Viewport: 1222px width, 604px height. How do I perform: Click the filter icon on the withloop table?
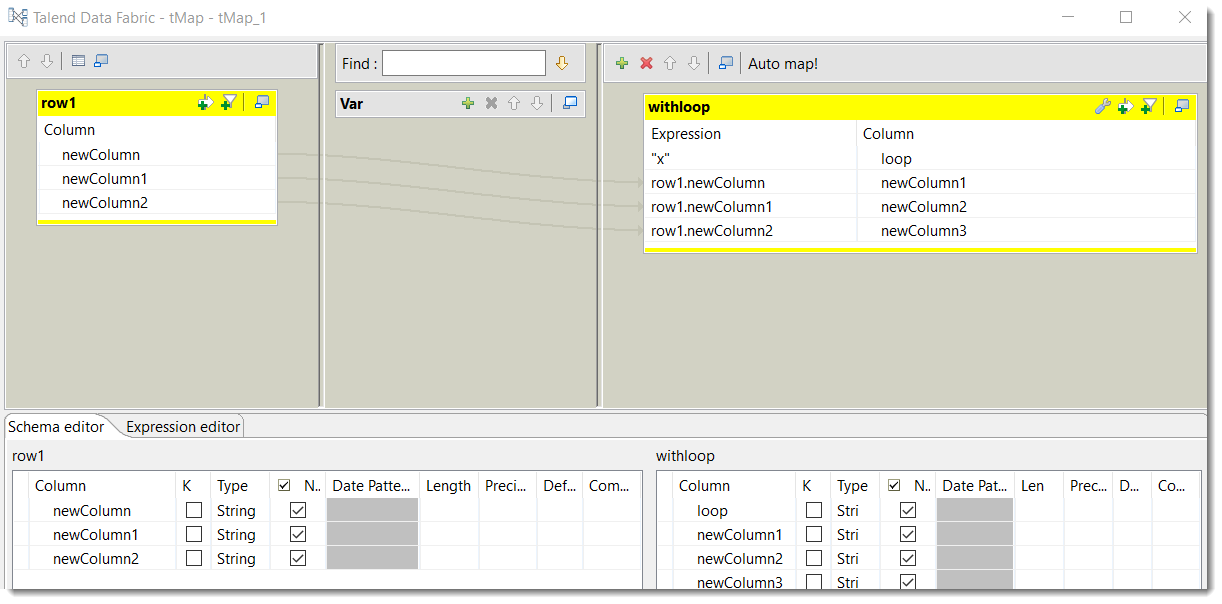(x=1149, y=106)
